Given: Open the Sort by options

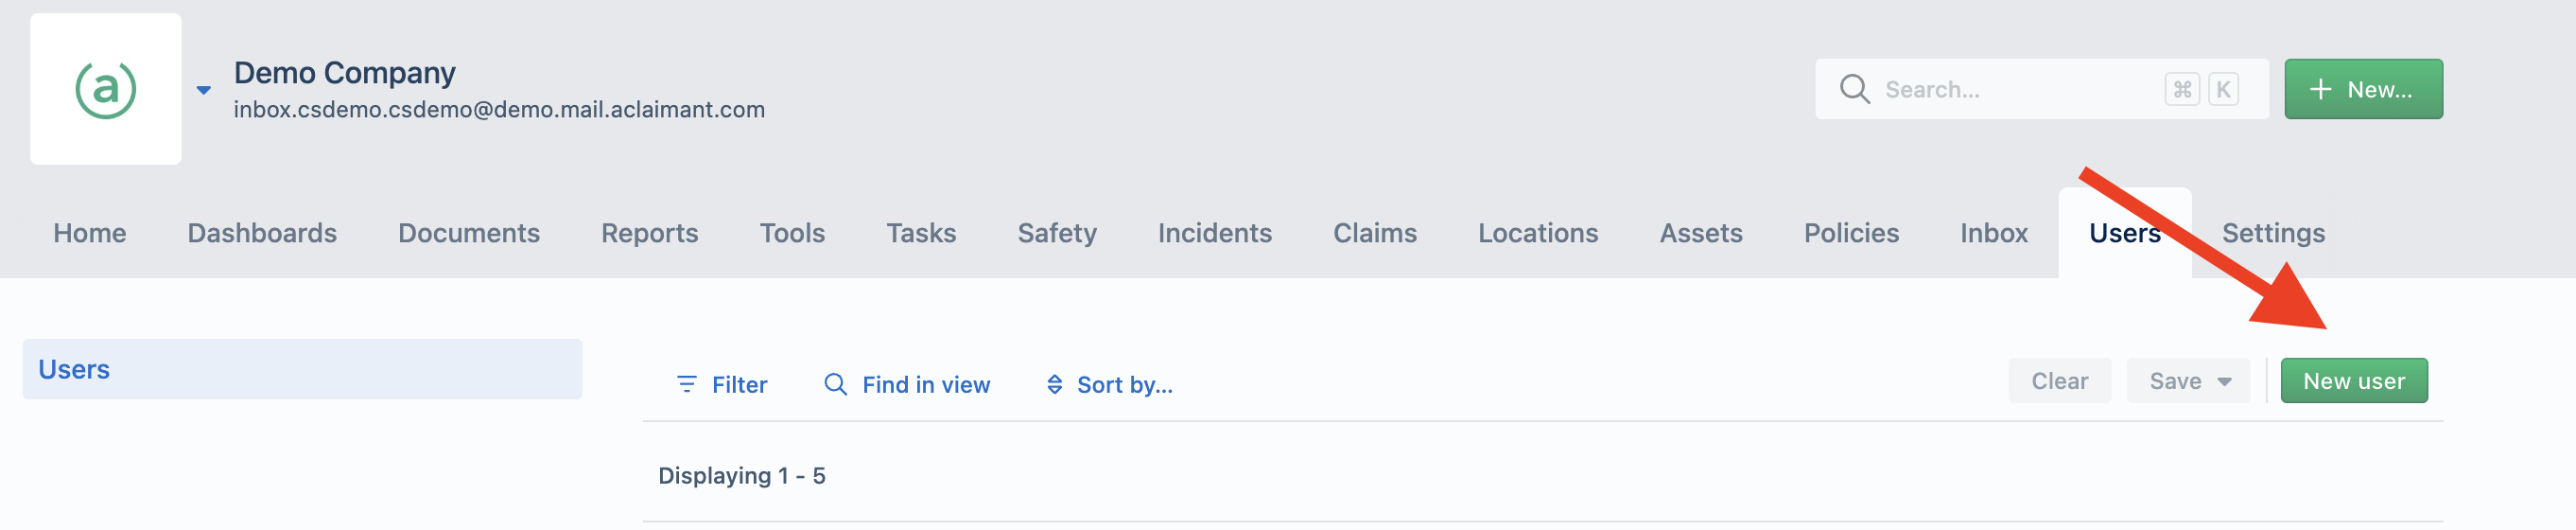Looking at the screenshot, I should pos(1109,384).
